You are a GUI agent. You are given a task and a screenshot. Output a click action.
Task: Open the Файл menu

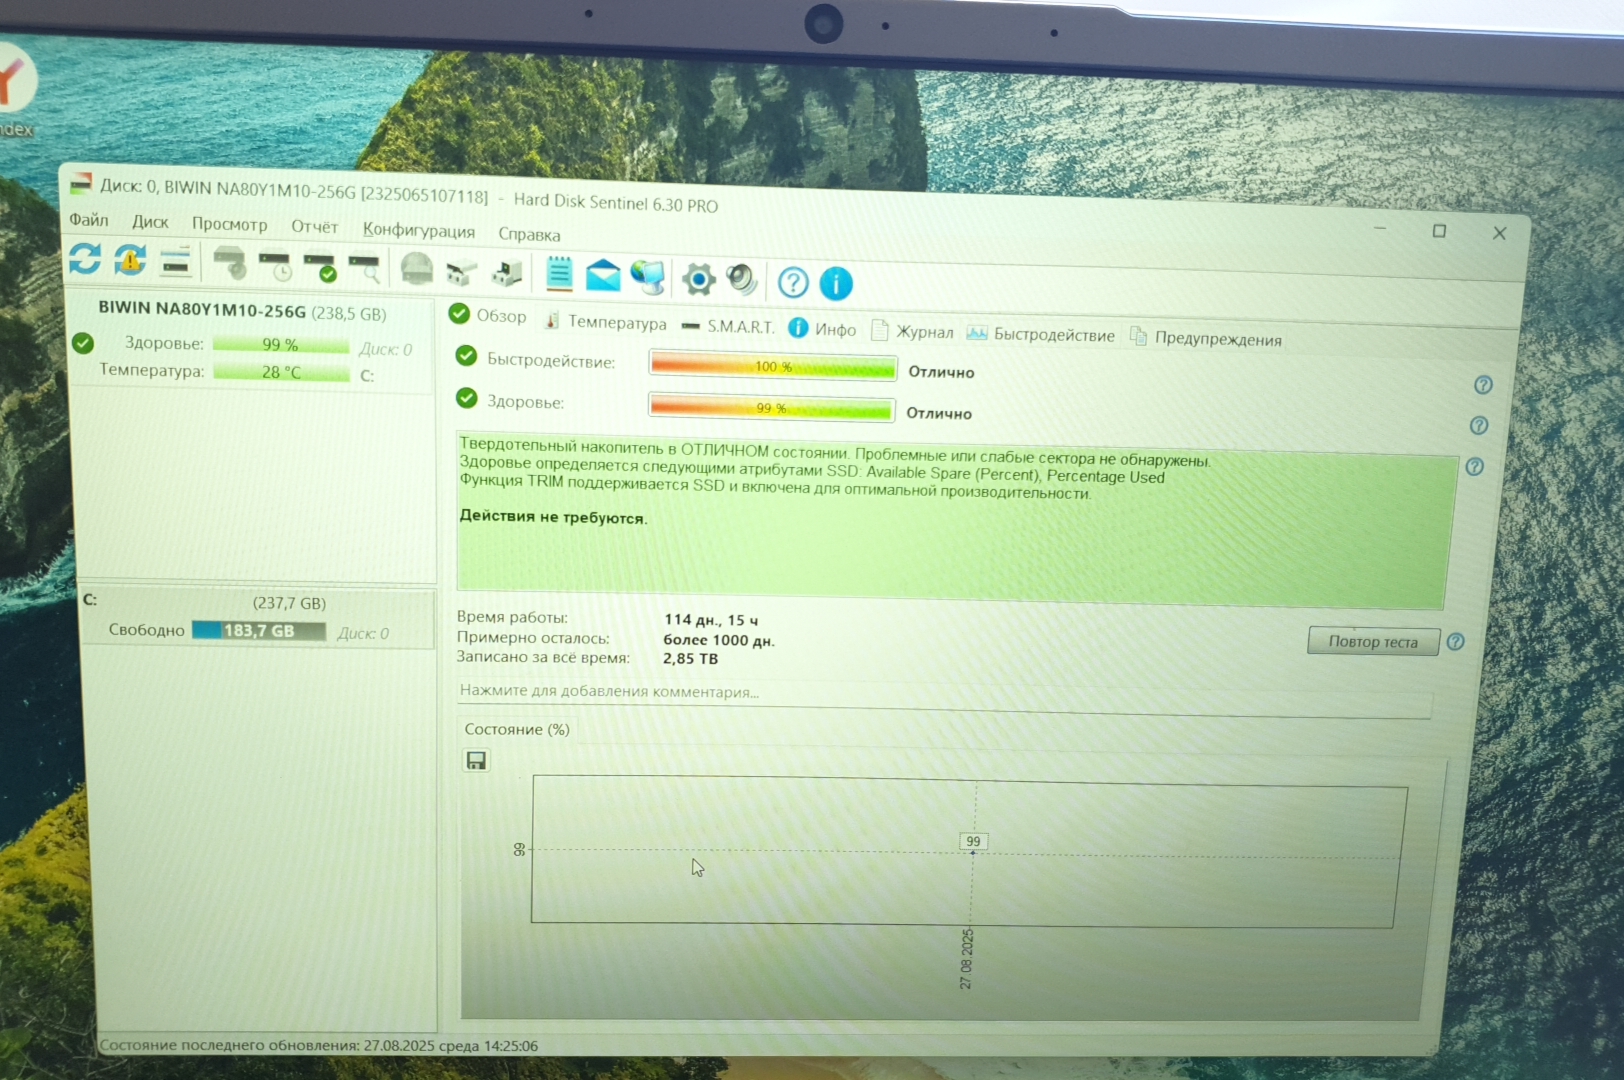click(89, 220)
